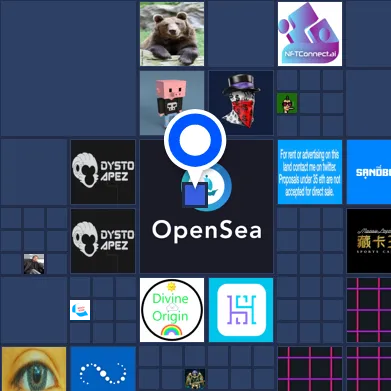
Task: Select the black tile with Chinese characters
Action: 369,241
